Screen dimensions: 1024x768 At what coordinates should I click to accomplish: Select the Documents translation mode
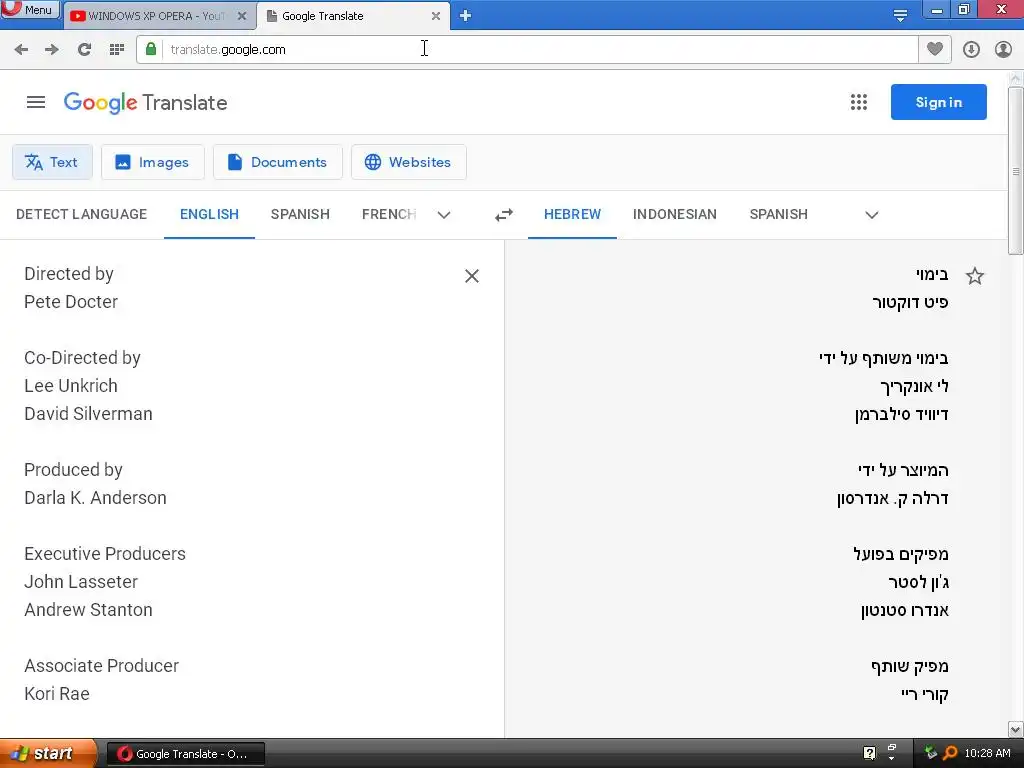278,162
